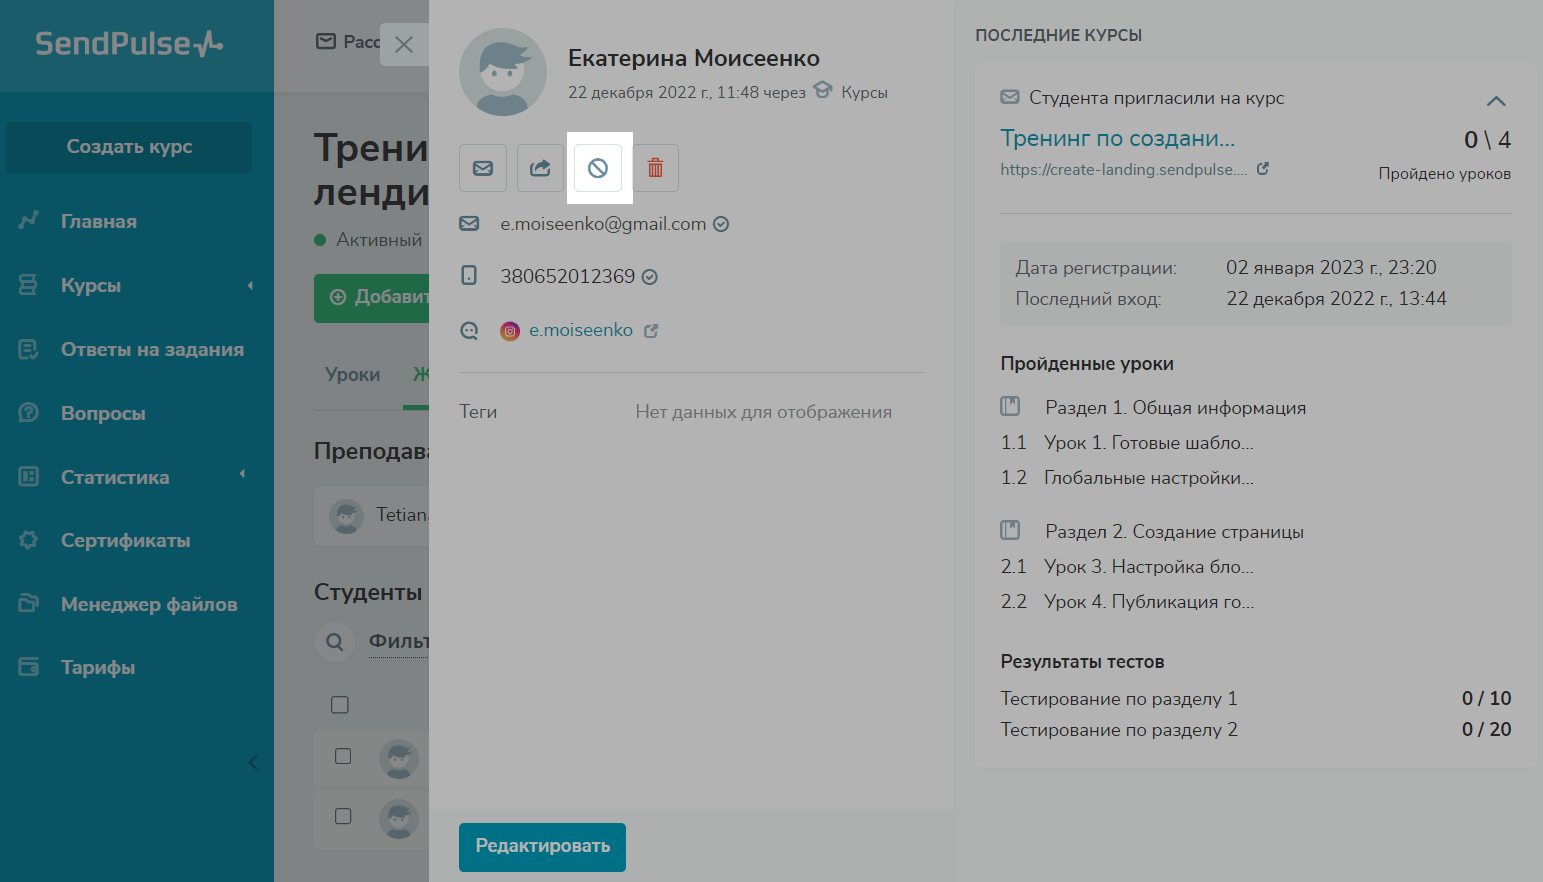Viewport: 1543px width, 882px height.
Task: Switch to the Уроки tab
Action: (x=352, y=374)
